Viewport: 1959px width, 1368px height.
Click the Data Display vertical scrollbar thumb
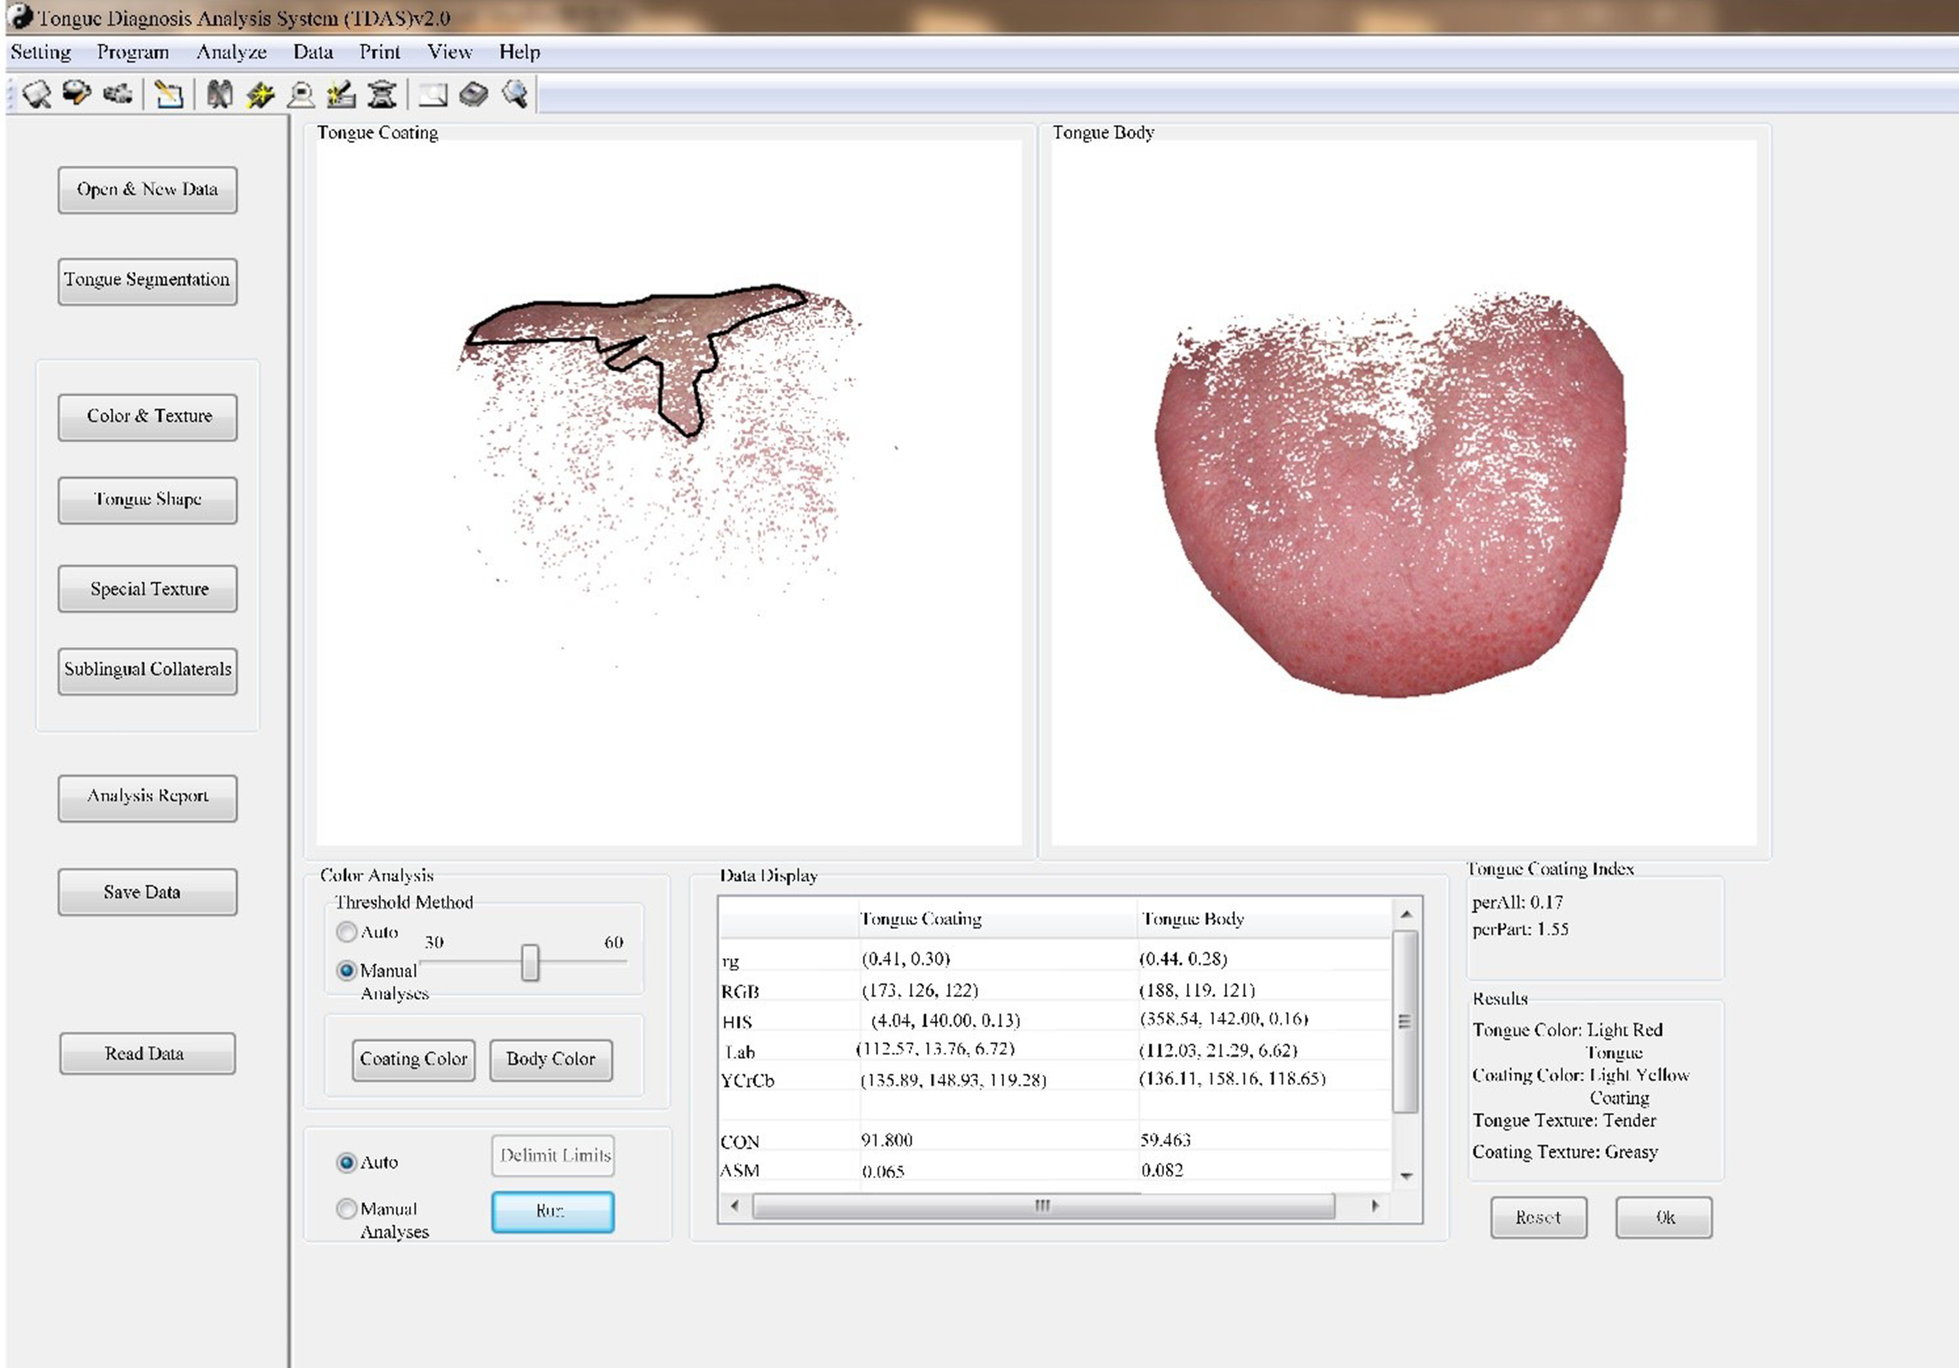[1406, 1022]
